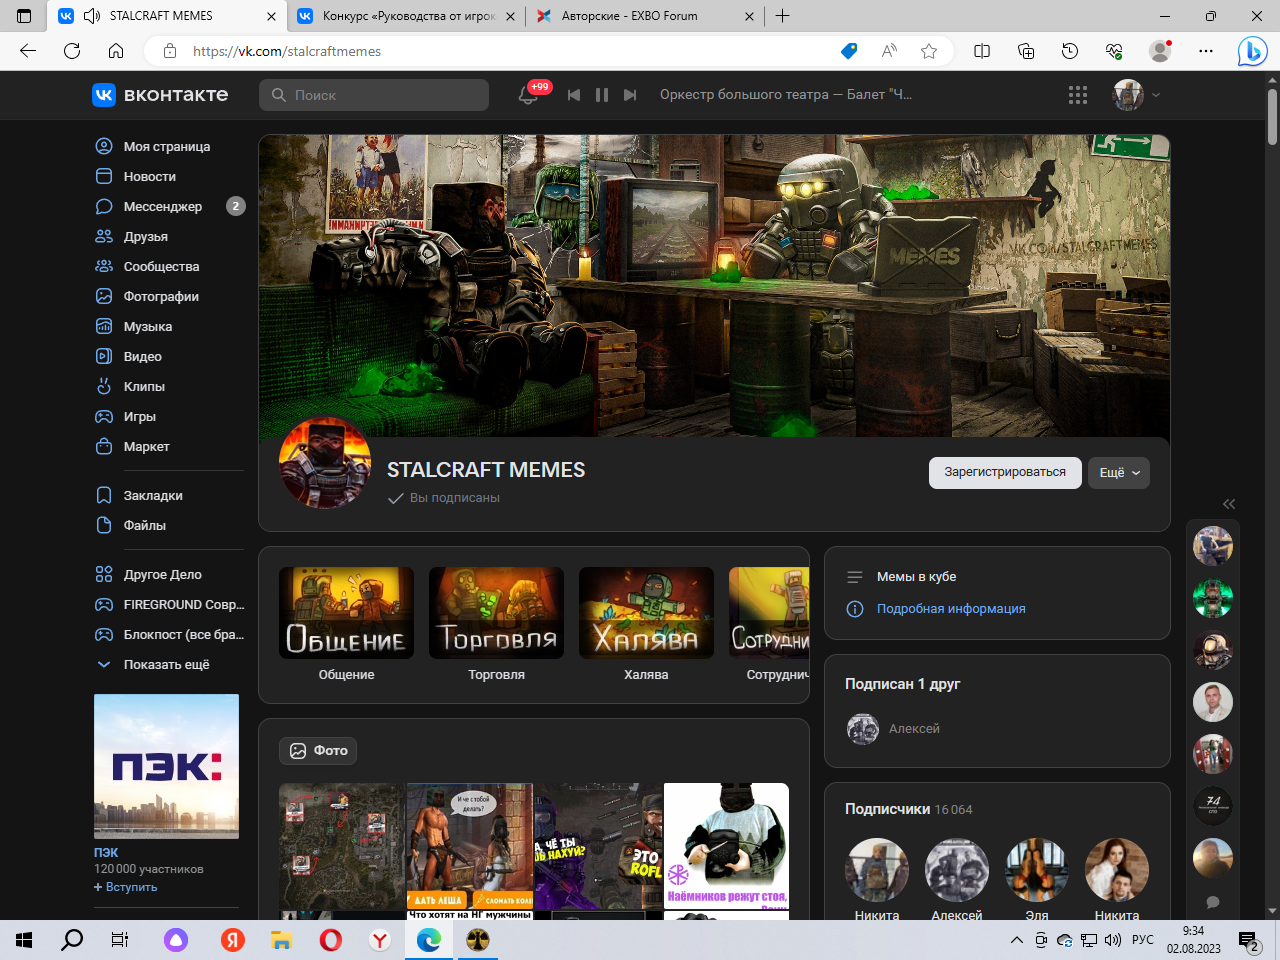Skip to next track in VK player

point(630,95)
